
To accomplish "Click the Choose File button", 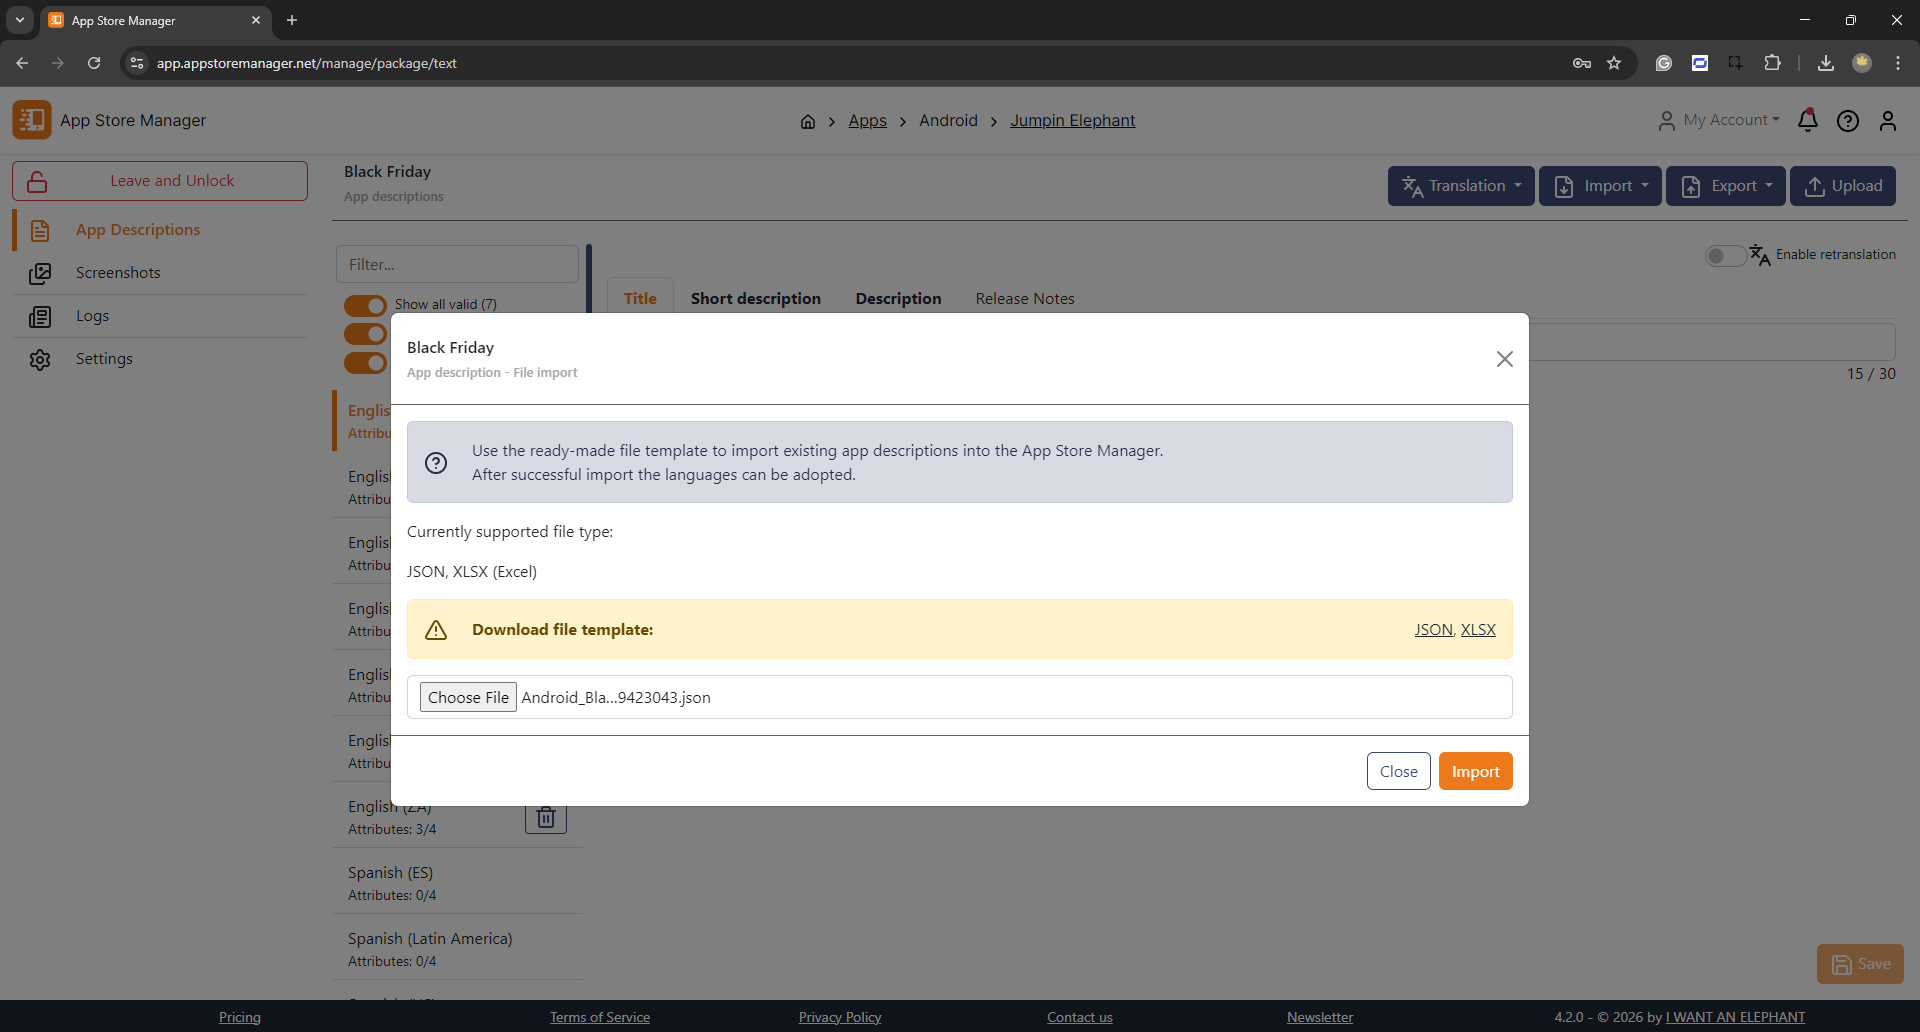I will 468,698.
